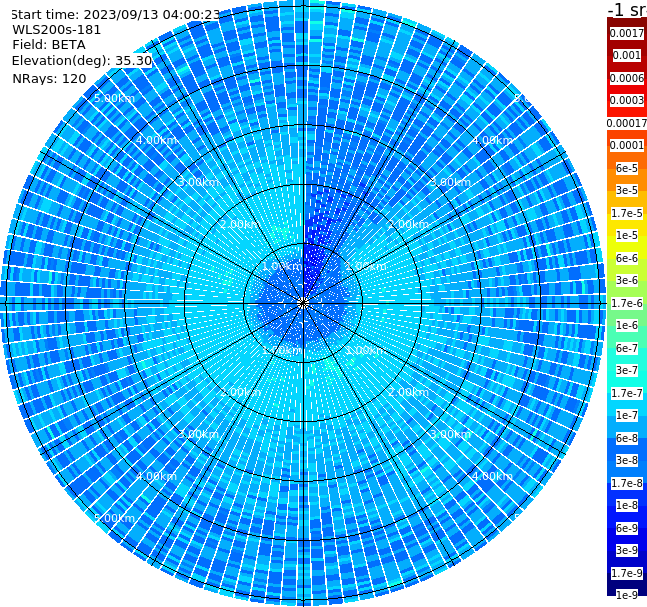Click the '5.00km' range label in the upper-left quadrant
Image resolution: width=647 pixels, height=607 pixels.
click(x=114, y=98)
